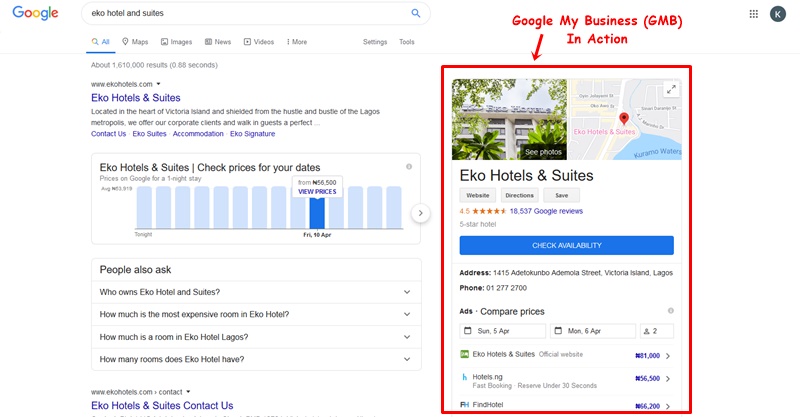Open the More search filter menu
The height and width of the screenshot is (417, 800).
click(294, 42)
